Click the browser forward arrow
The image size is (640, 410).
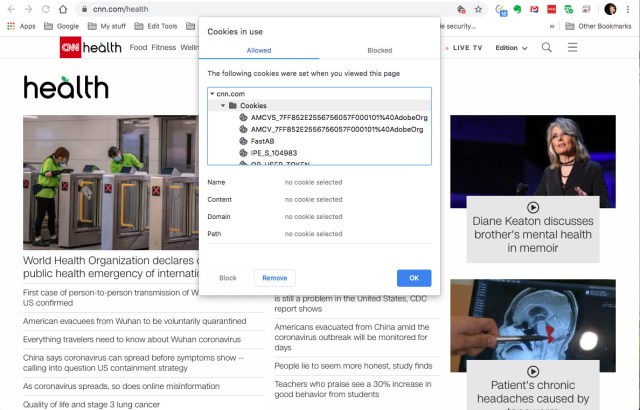28,9
